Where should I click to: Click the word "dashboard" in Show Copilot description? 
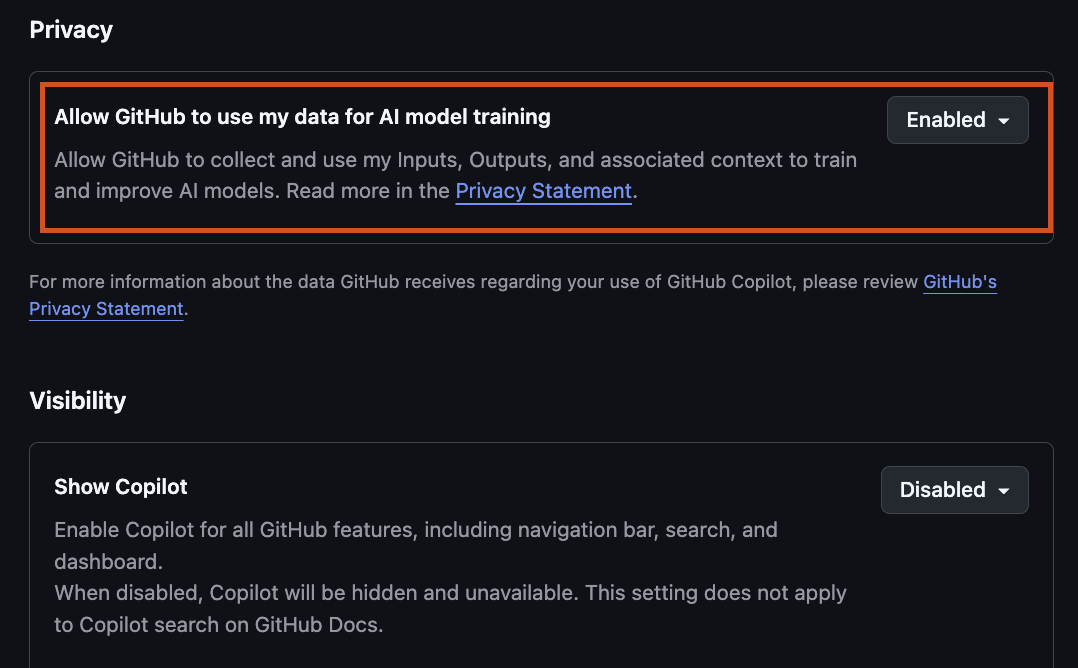[107, 561]
